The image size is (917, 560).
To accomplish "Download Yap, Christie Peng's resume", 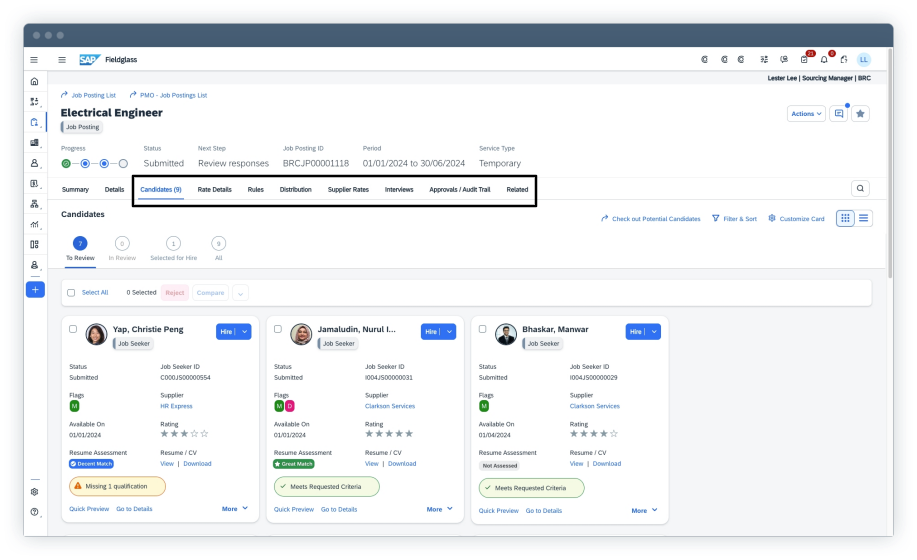I will 197,464.
